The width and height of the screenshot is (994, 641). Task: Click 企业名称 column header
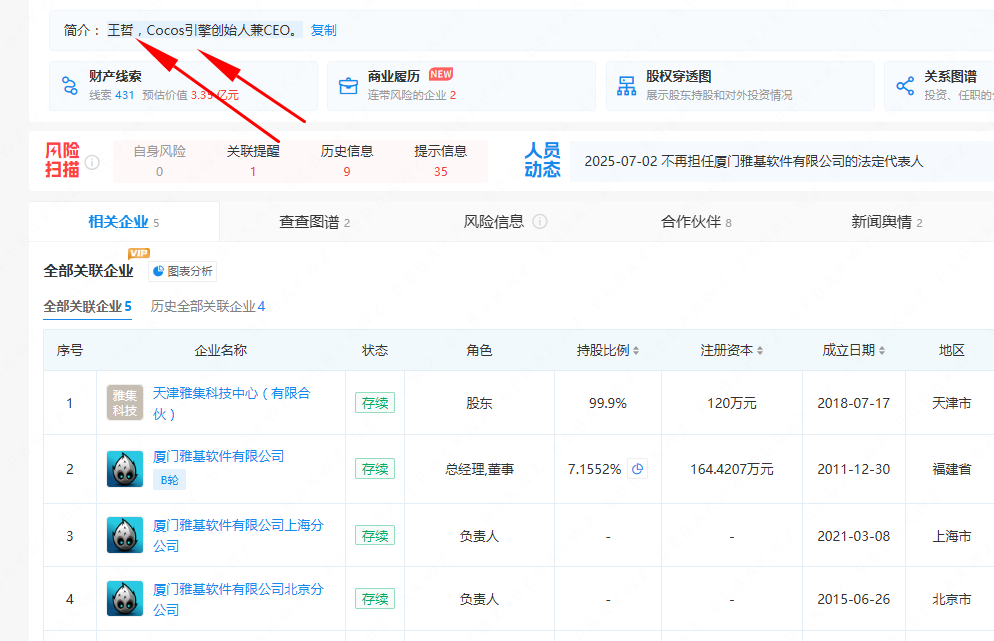[221, 350]
